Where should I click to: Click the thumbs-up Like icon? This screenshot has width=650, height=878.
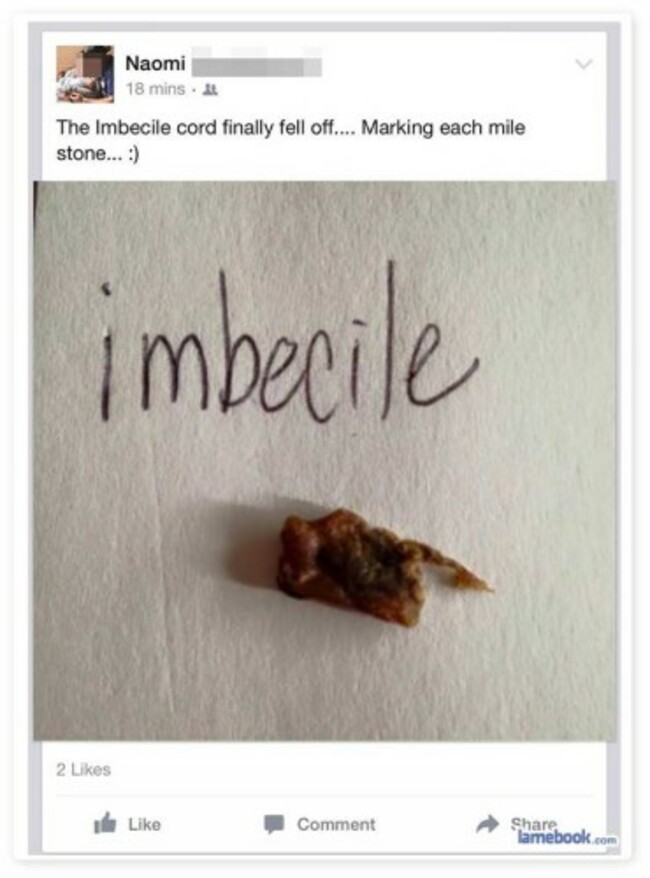tap(105, 823)
